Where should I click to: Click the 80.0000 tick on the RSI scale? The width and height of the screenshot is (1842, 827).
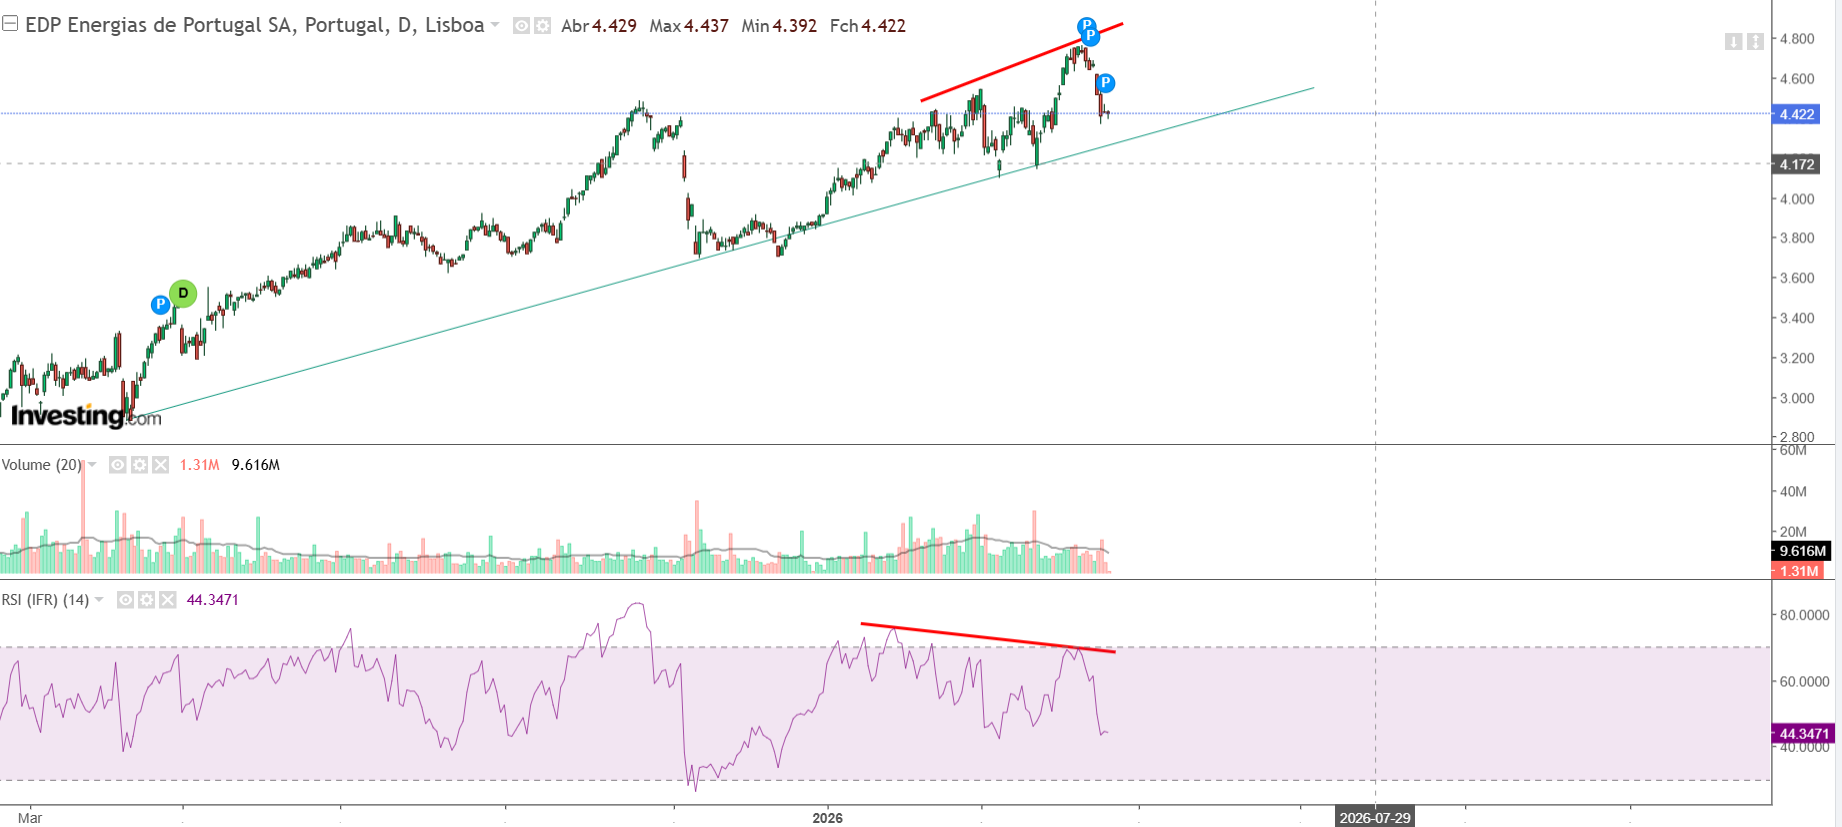(x=1804, y=615)
